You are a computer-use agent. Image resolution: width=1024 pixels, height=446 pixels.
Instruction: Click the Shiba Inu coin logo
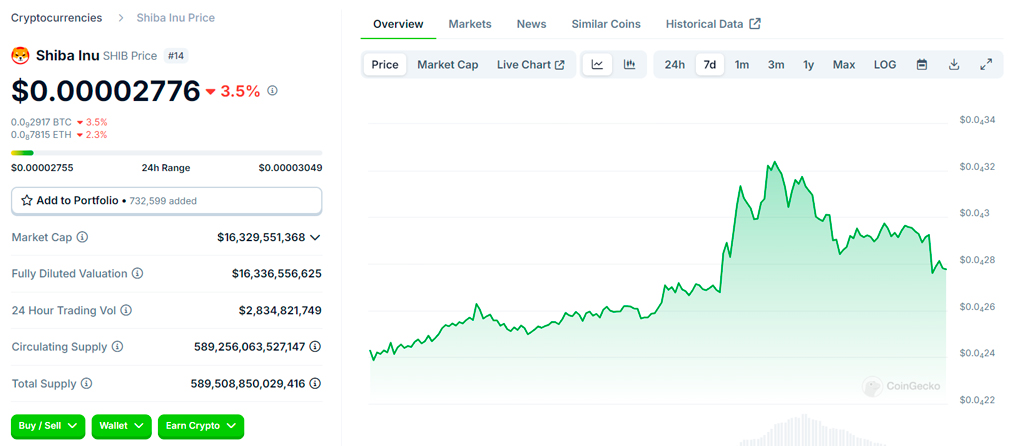[21, 56]
